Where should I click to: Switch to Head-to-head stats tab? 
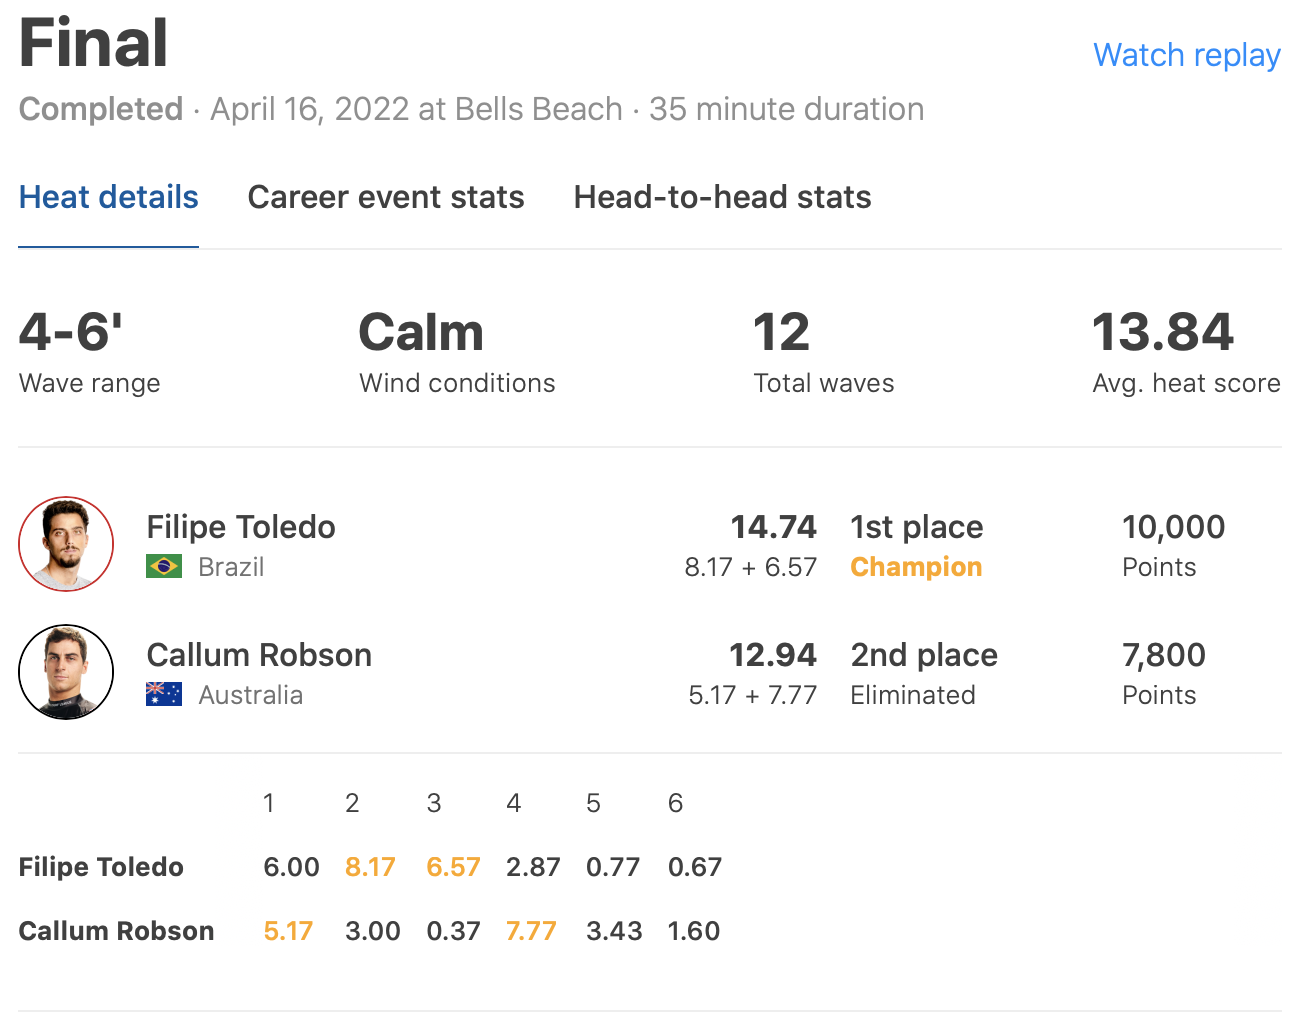(722, 197)
